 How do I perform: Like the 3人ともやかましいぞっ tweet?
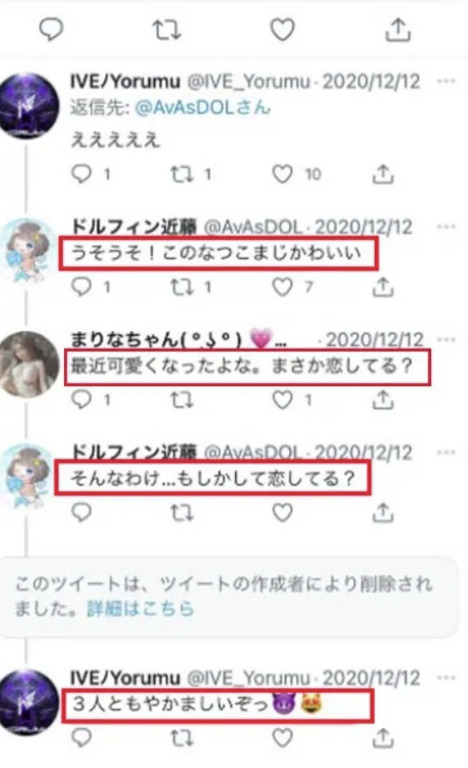[282, 738]
